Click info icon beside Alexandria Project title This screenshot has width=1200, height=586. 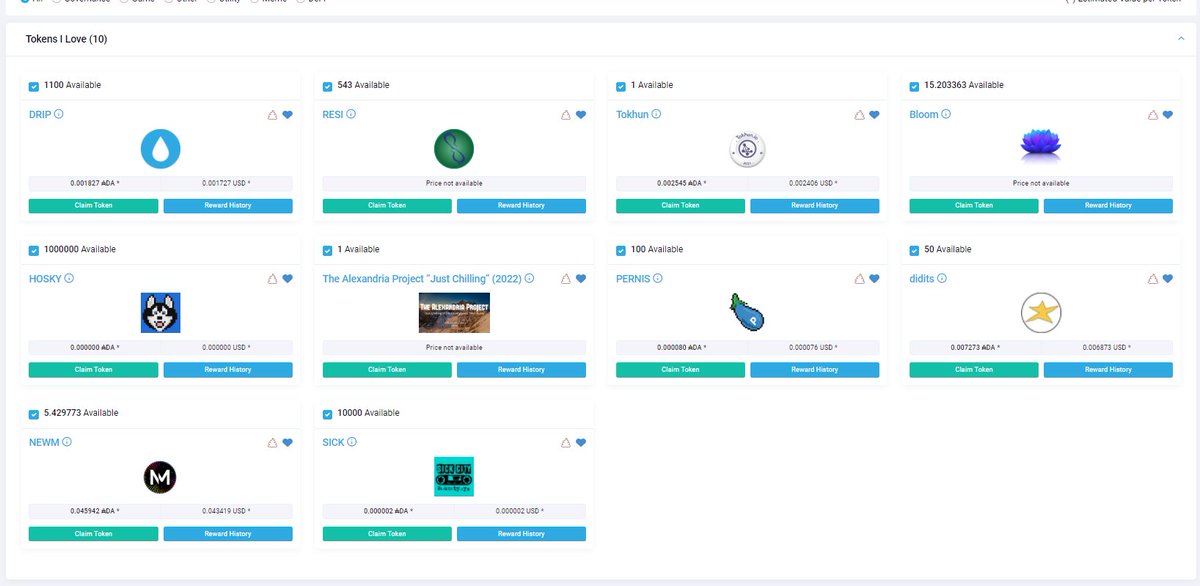(530, 279)
